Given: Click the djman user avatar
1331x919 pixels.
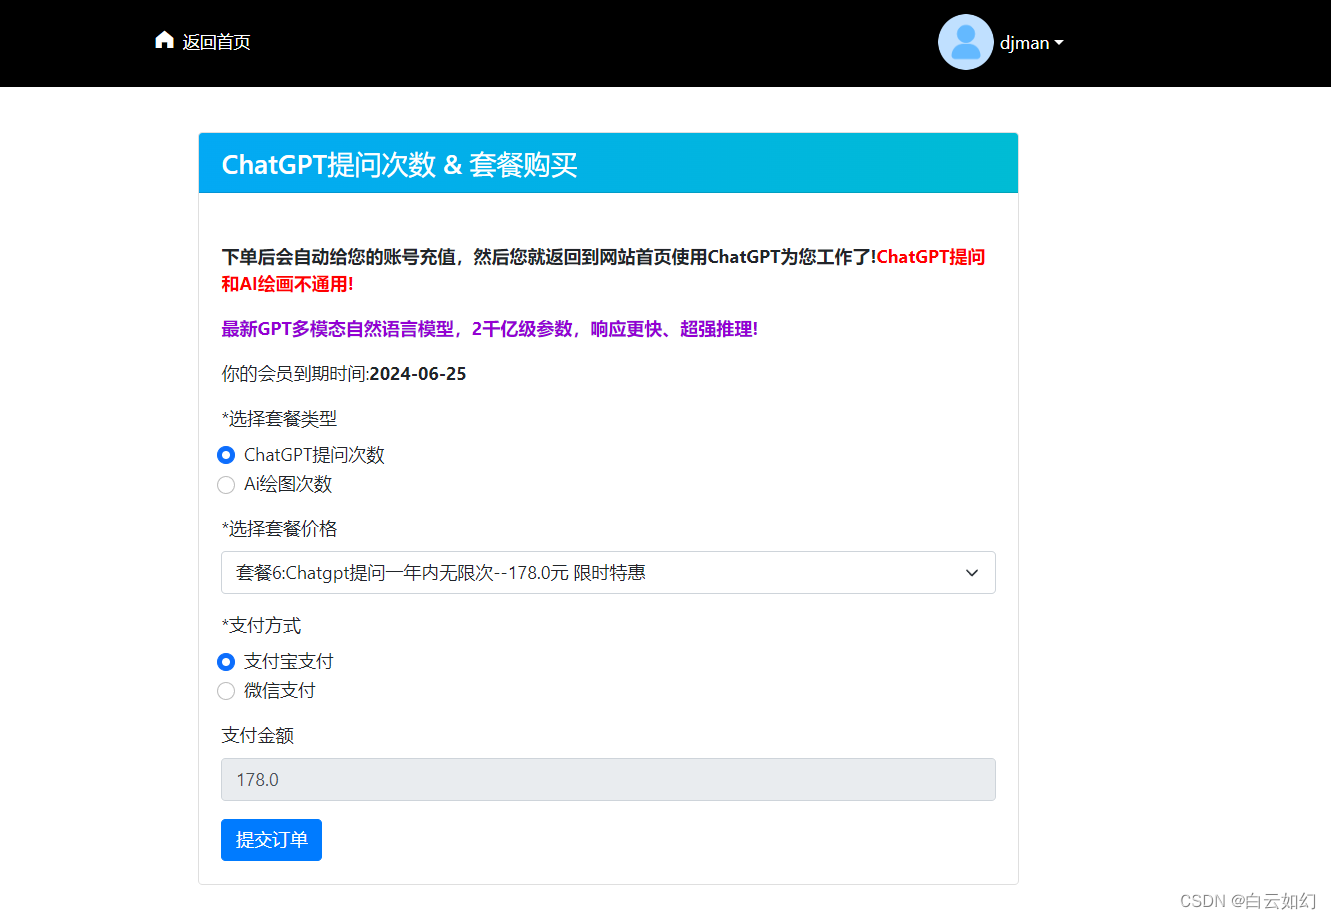Looking at the screenshot, I should [x=965, y=42].
